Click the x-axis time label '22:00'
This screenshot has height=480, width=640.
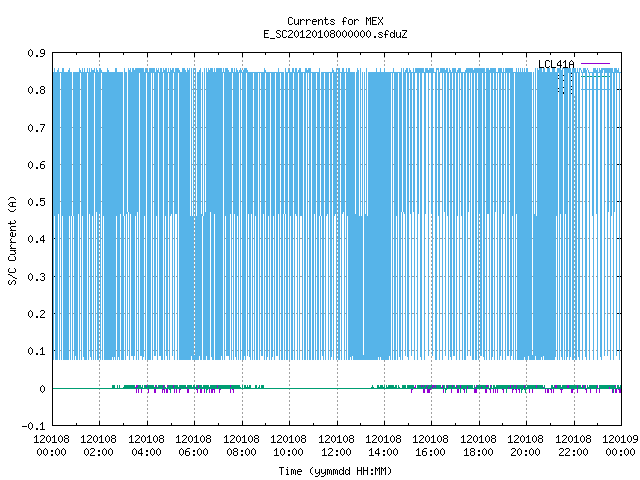click(x=573, y=452)
